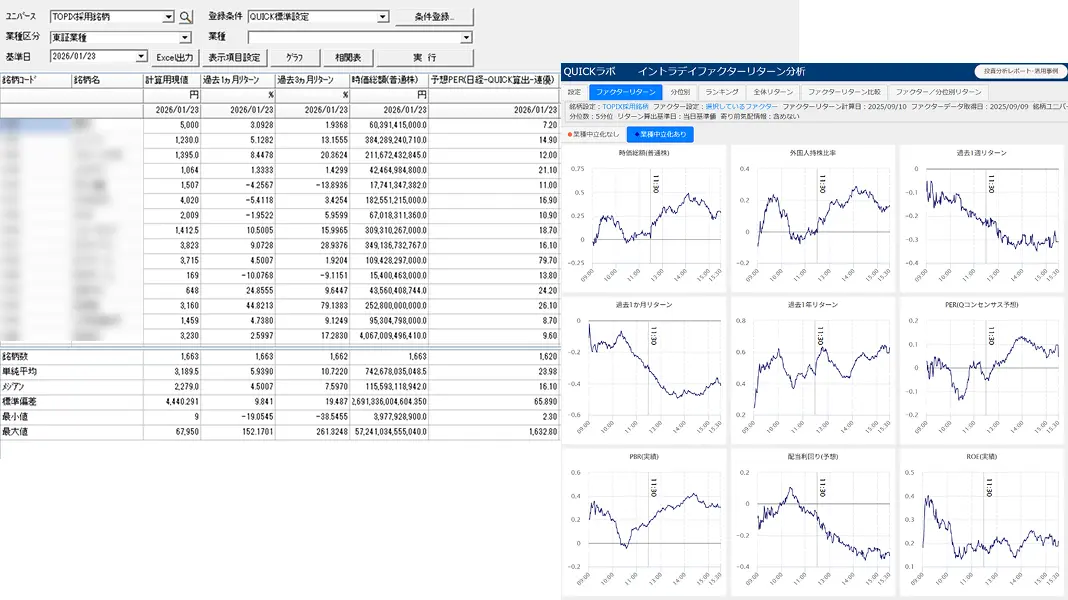Click the 過去1年リターン factor chart
This screenshot has width=1068, height=600.
point(813,370)
